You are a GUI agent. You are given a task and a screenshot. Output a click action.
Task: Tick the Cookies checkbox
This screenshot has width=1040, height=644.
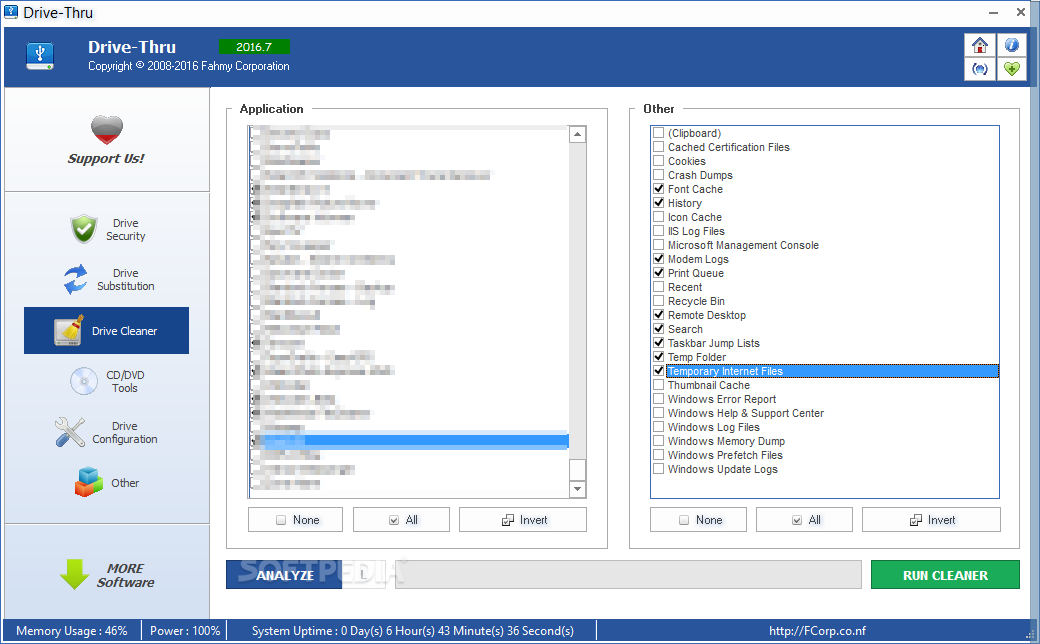659,161
